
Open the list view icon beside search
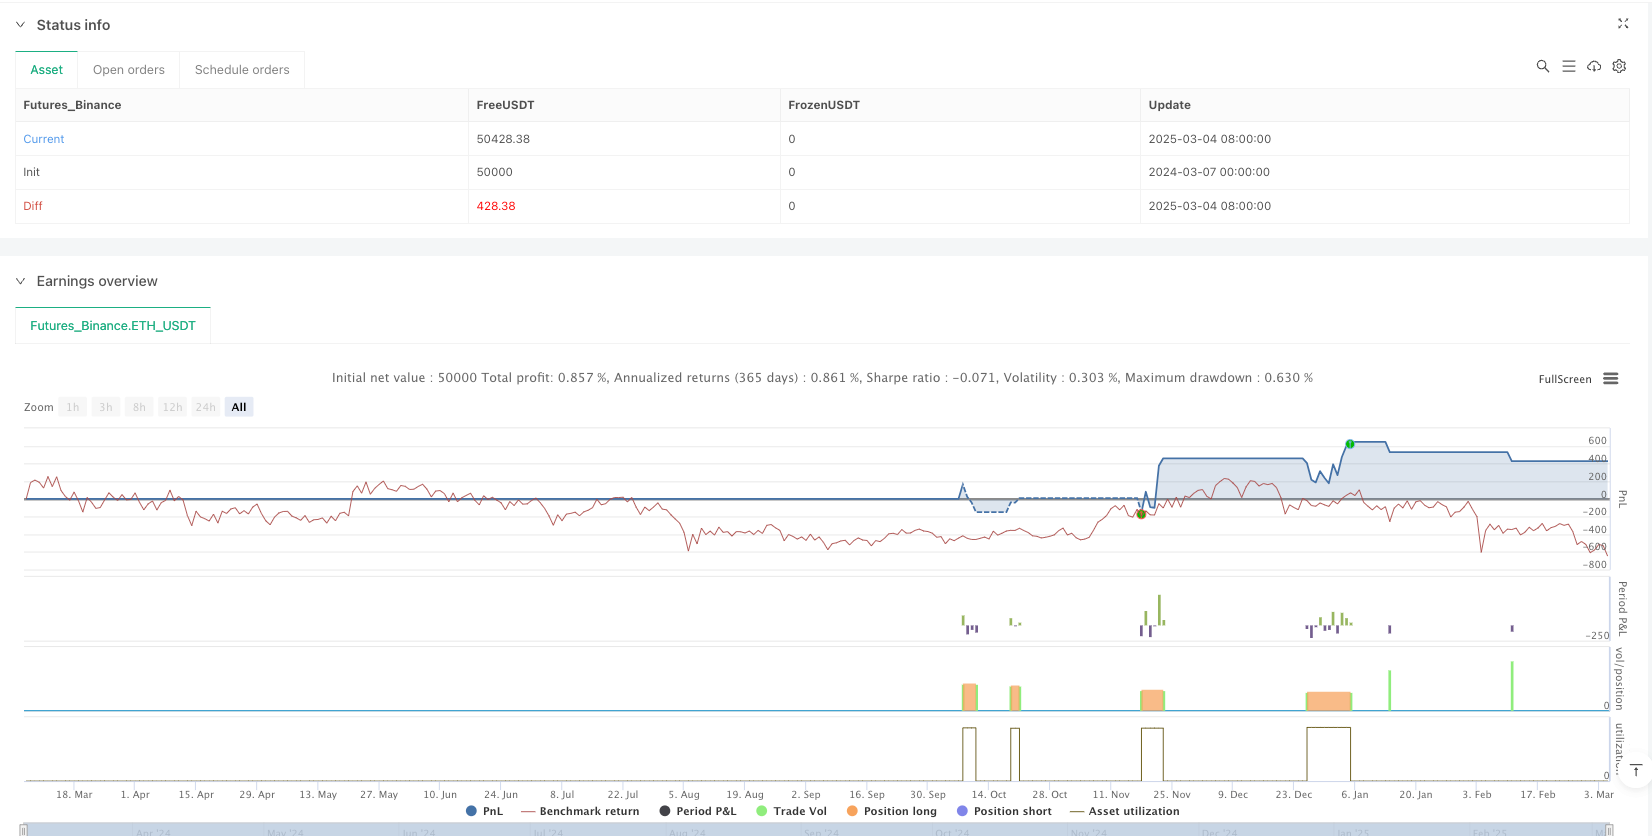[x=1569, y=66]
